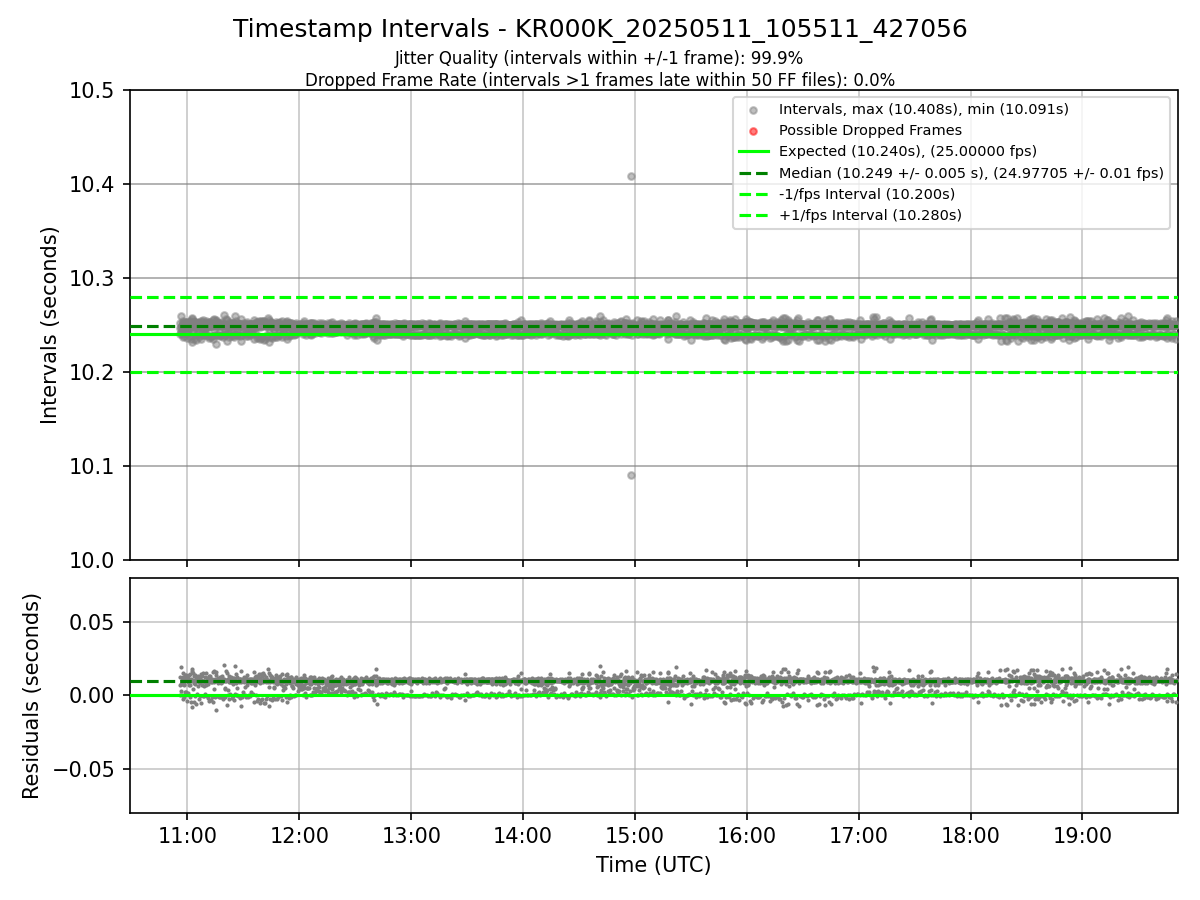Click legend entry 'Expected (10.240s), (25.00000 fps)'

click(x=908, y=151)
